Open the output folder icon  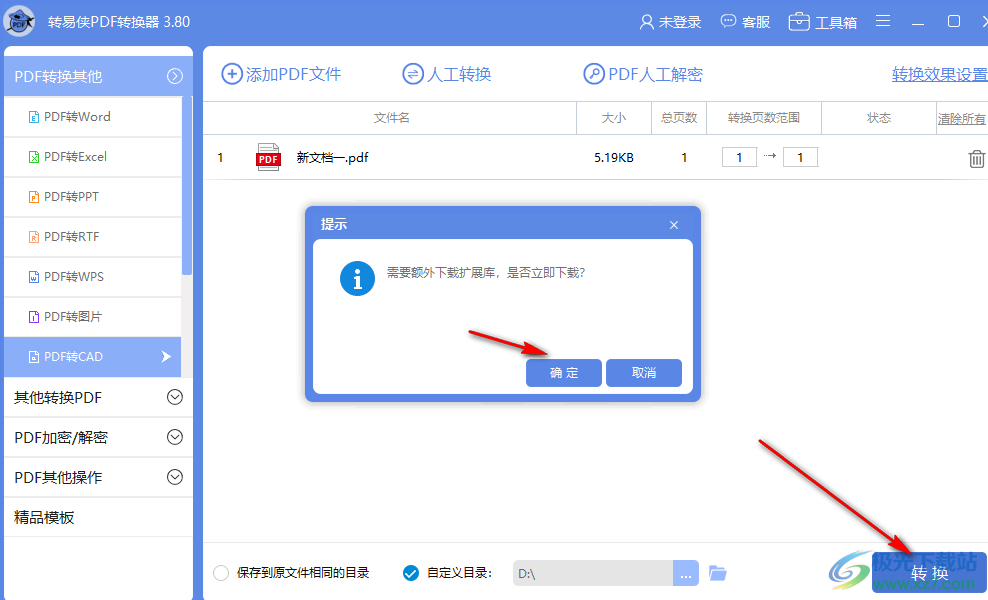[x=718, y=573]
